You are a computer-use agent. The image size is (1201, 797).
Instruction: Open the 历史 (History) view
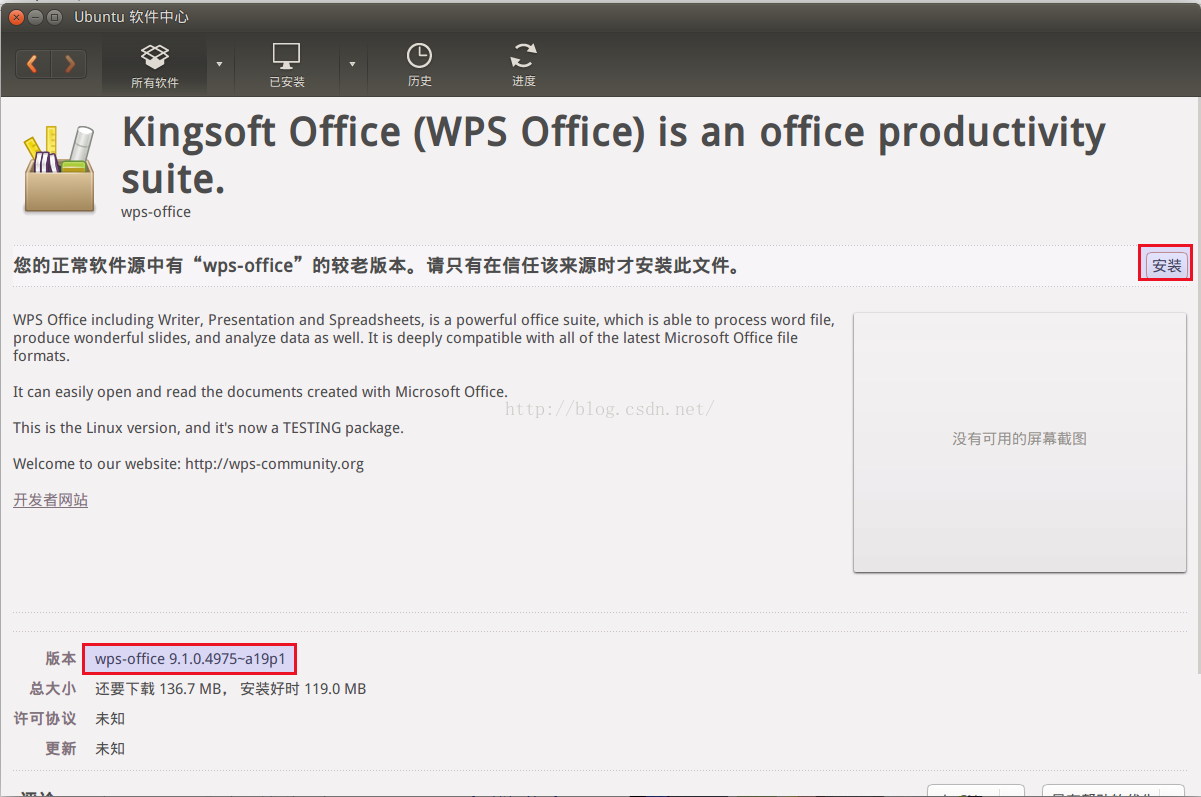(x=419, y=65)
